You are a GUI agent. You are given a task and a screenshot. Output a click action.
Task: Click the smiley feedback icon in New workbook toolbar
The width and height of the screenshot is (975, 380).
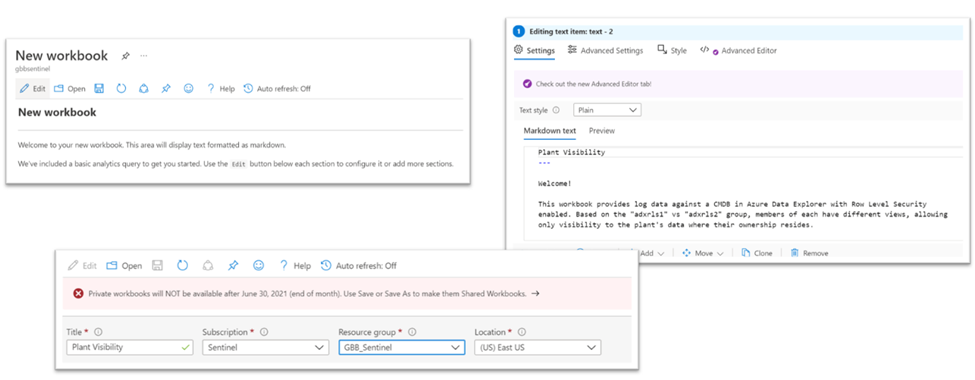[188, 89]
